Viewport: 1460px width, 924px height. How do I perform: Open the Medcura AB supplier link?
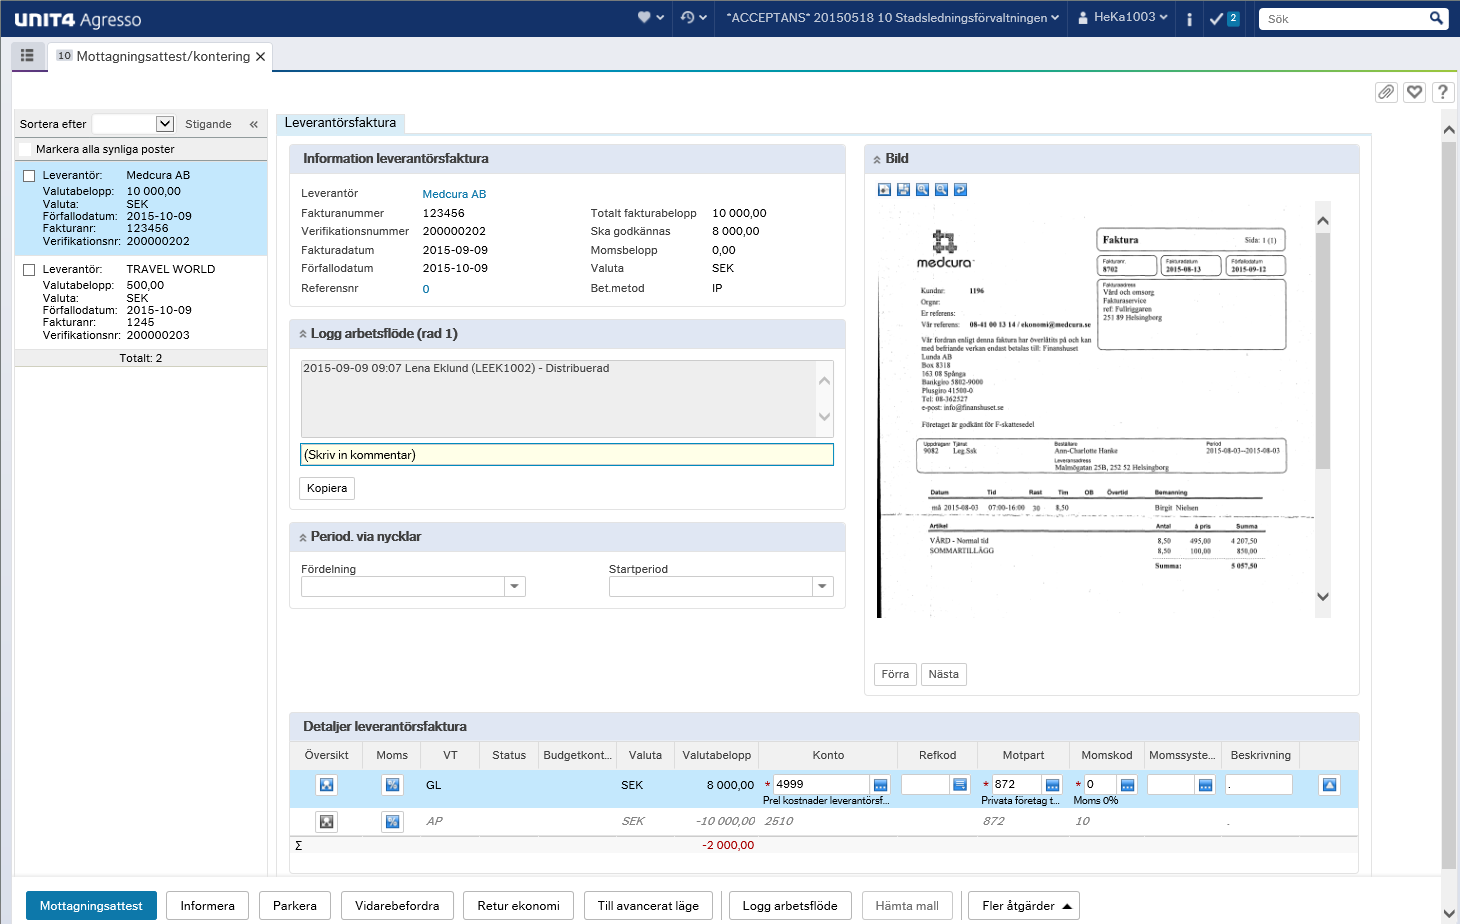tap(454, 194)
